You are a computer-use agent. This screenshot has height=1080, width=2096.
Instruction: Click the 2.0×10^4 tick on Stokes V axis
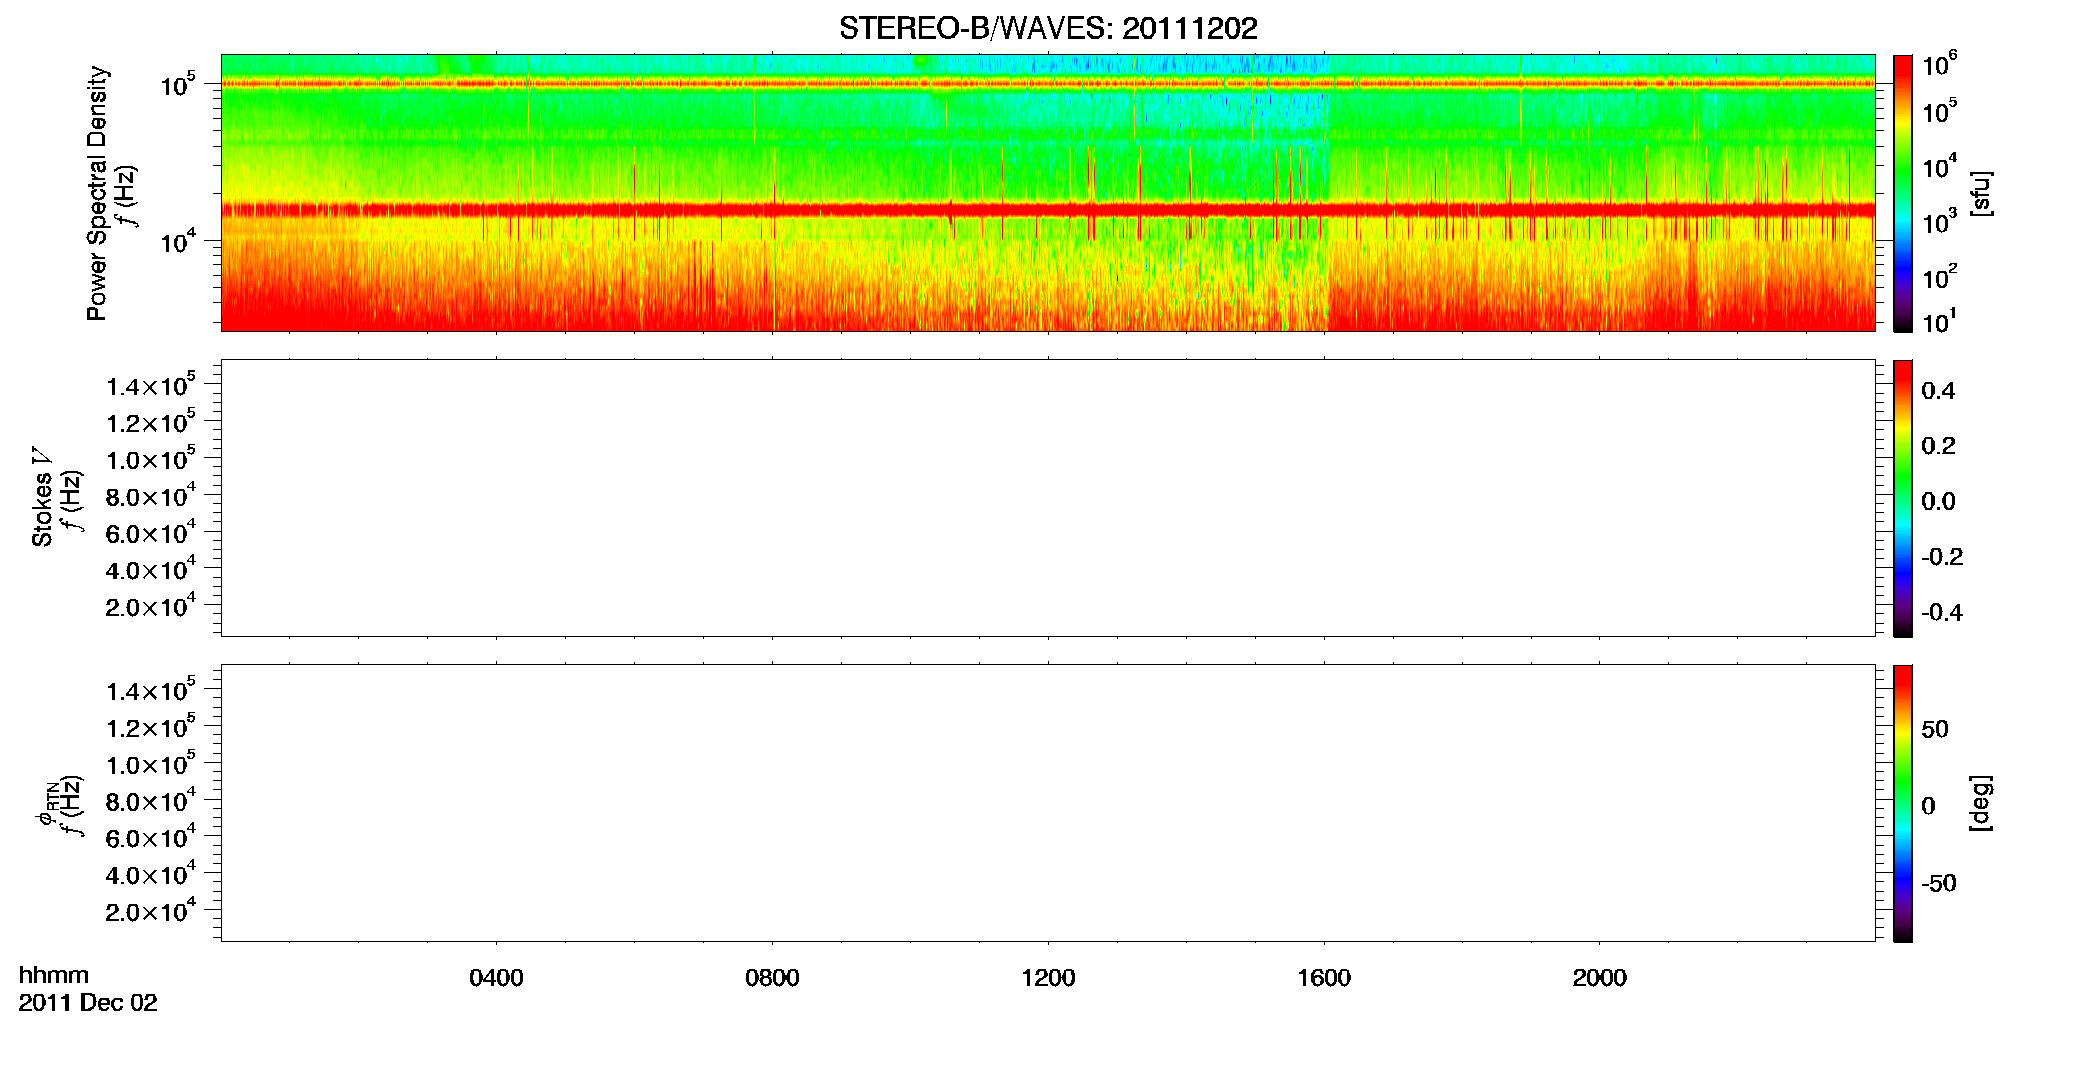(150, 607)
